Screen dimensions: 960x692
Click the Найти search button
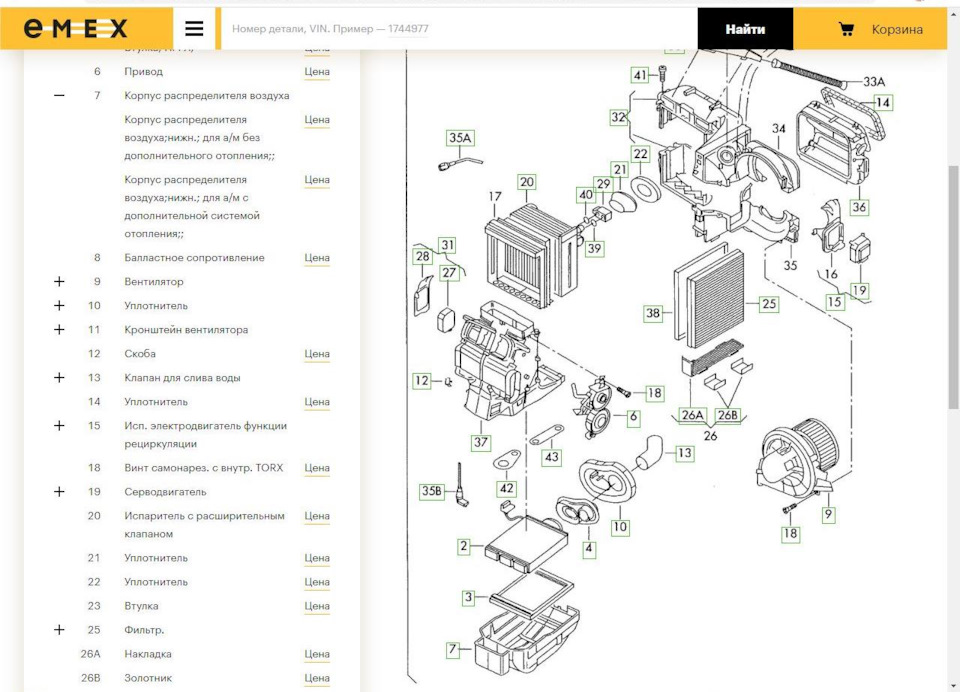pyautogui.click(x=745, y=29)
